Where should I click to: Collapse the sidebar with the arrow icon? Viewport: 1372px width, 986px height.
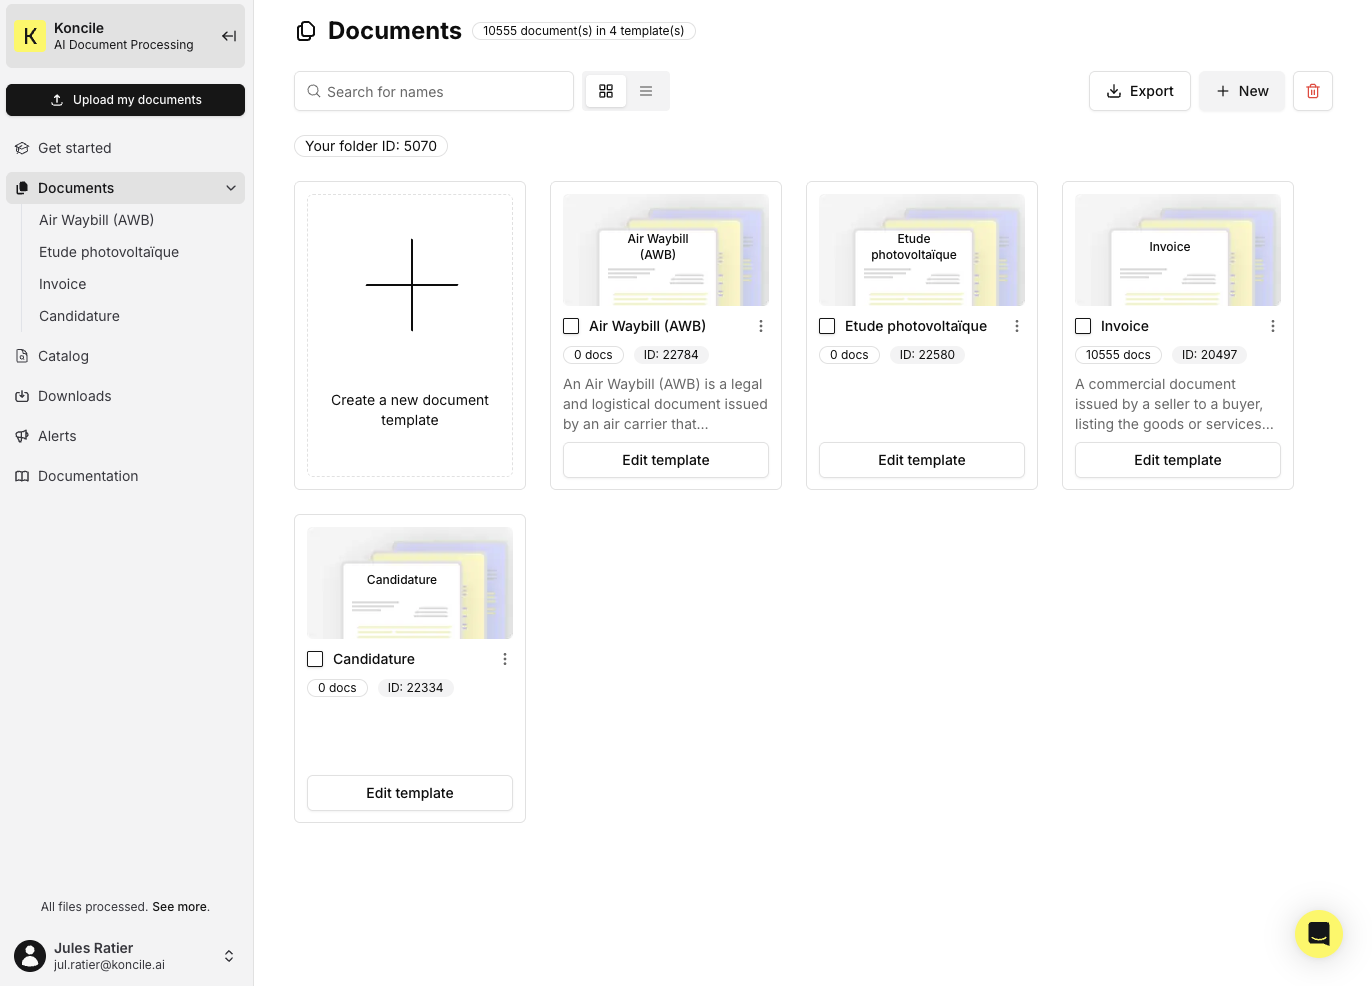[229, 35]
